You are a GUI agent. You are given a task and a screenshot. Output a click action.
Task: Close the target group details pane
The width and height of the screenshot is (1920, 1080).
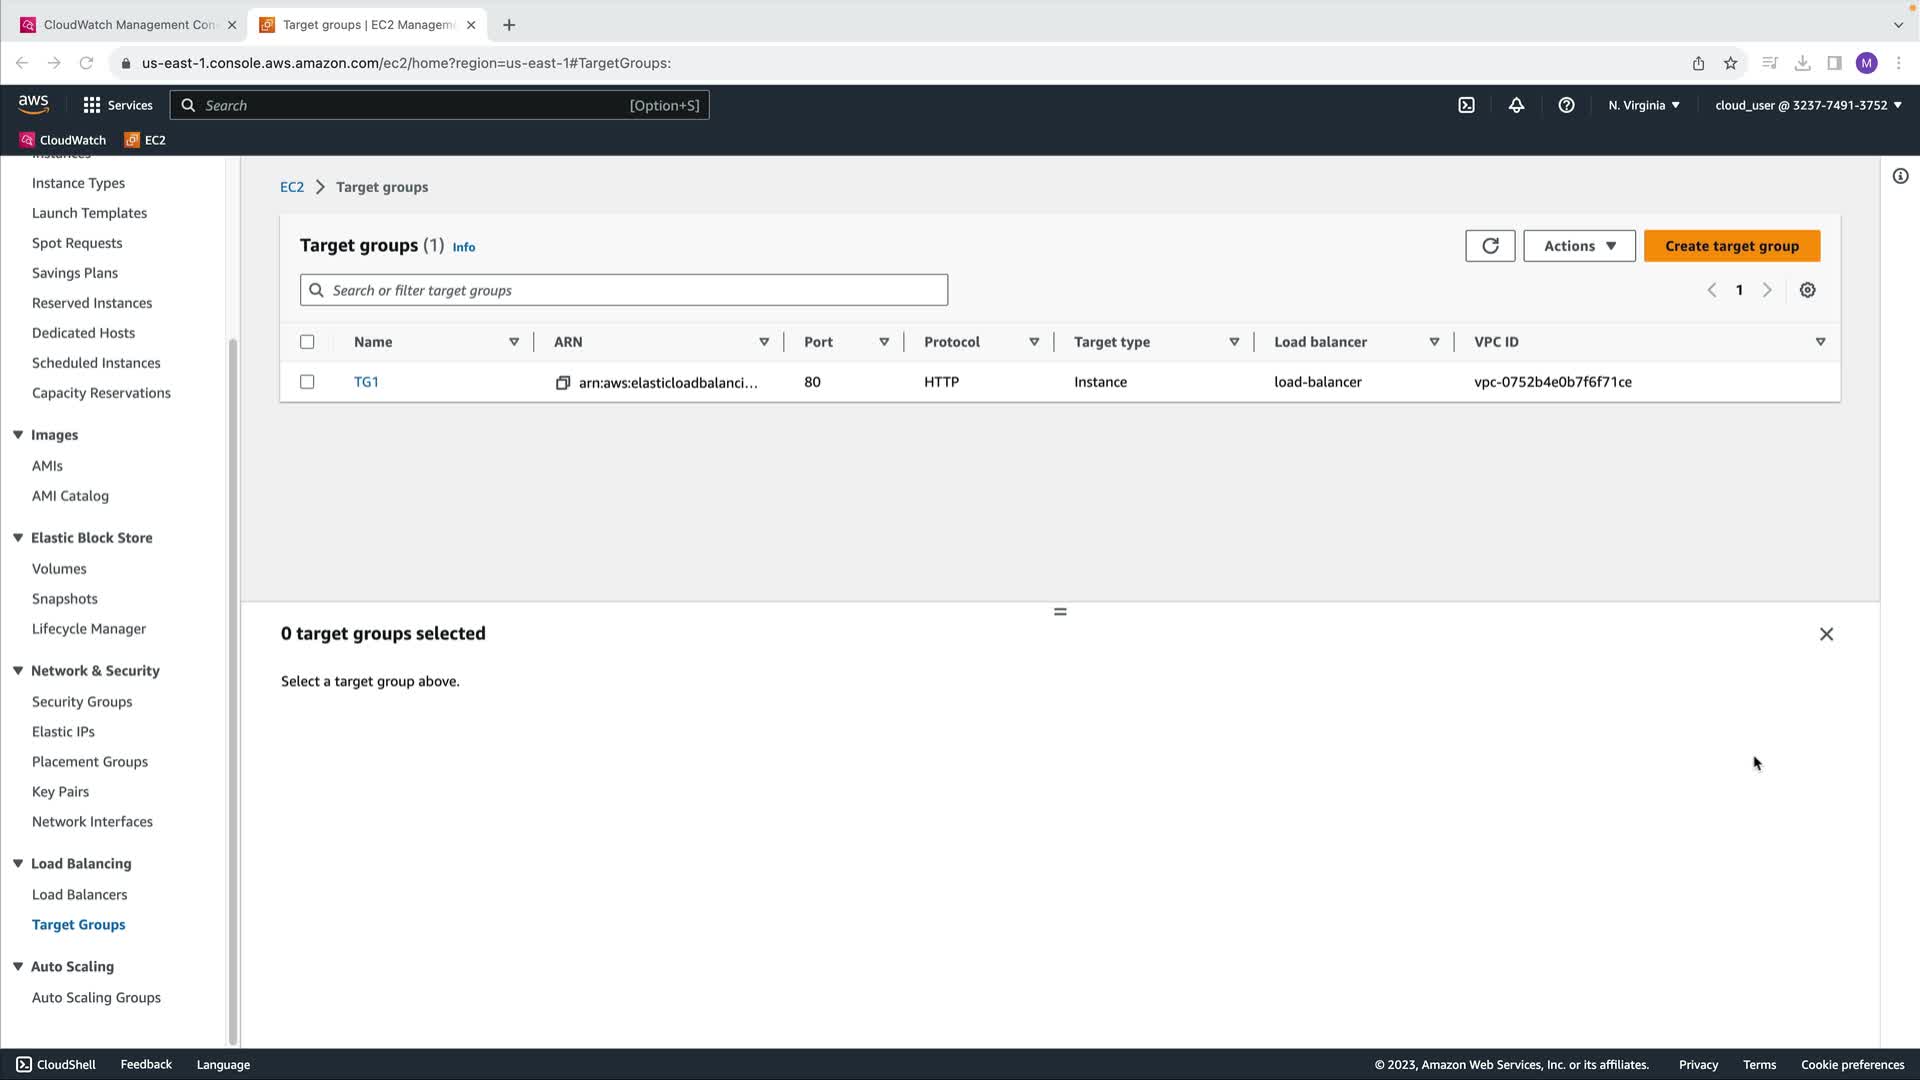(1826, 634)
